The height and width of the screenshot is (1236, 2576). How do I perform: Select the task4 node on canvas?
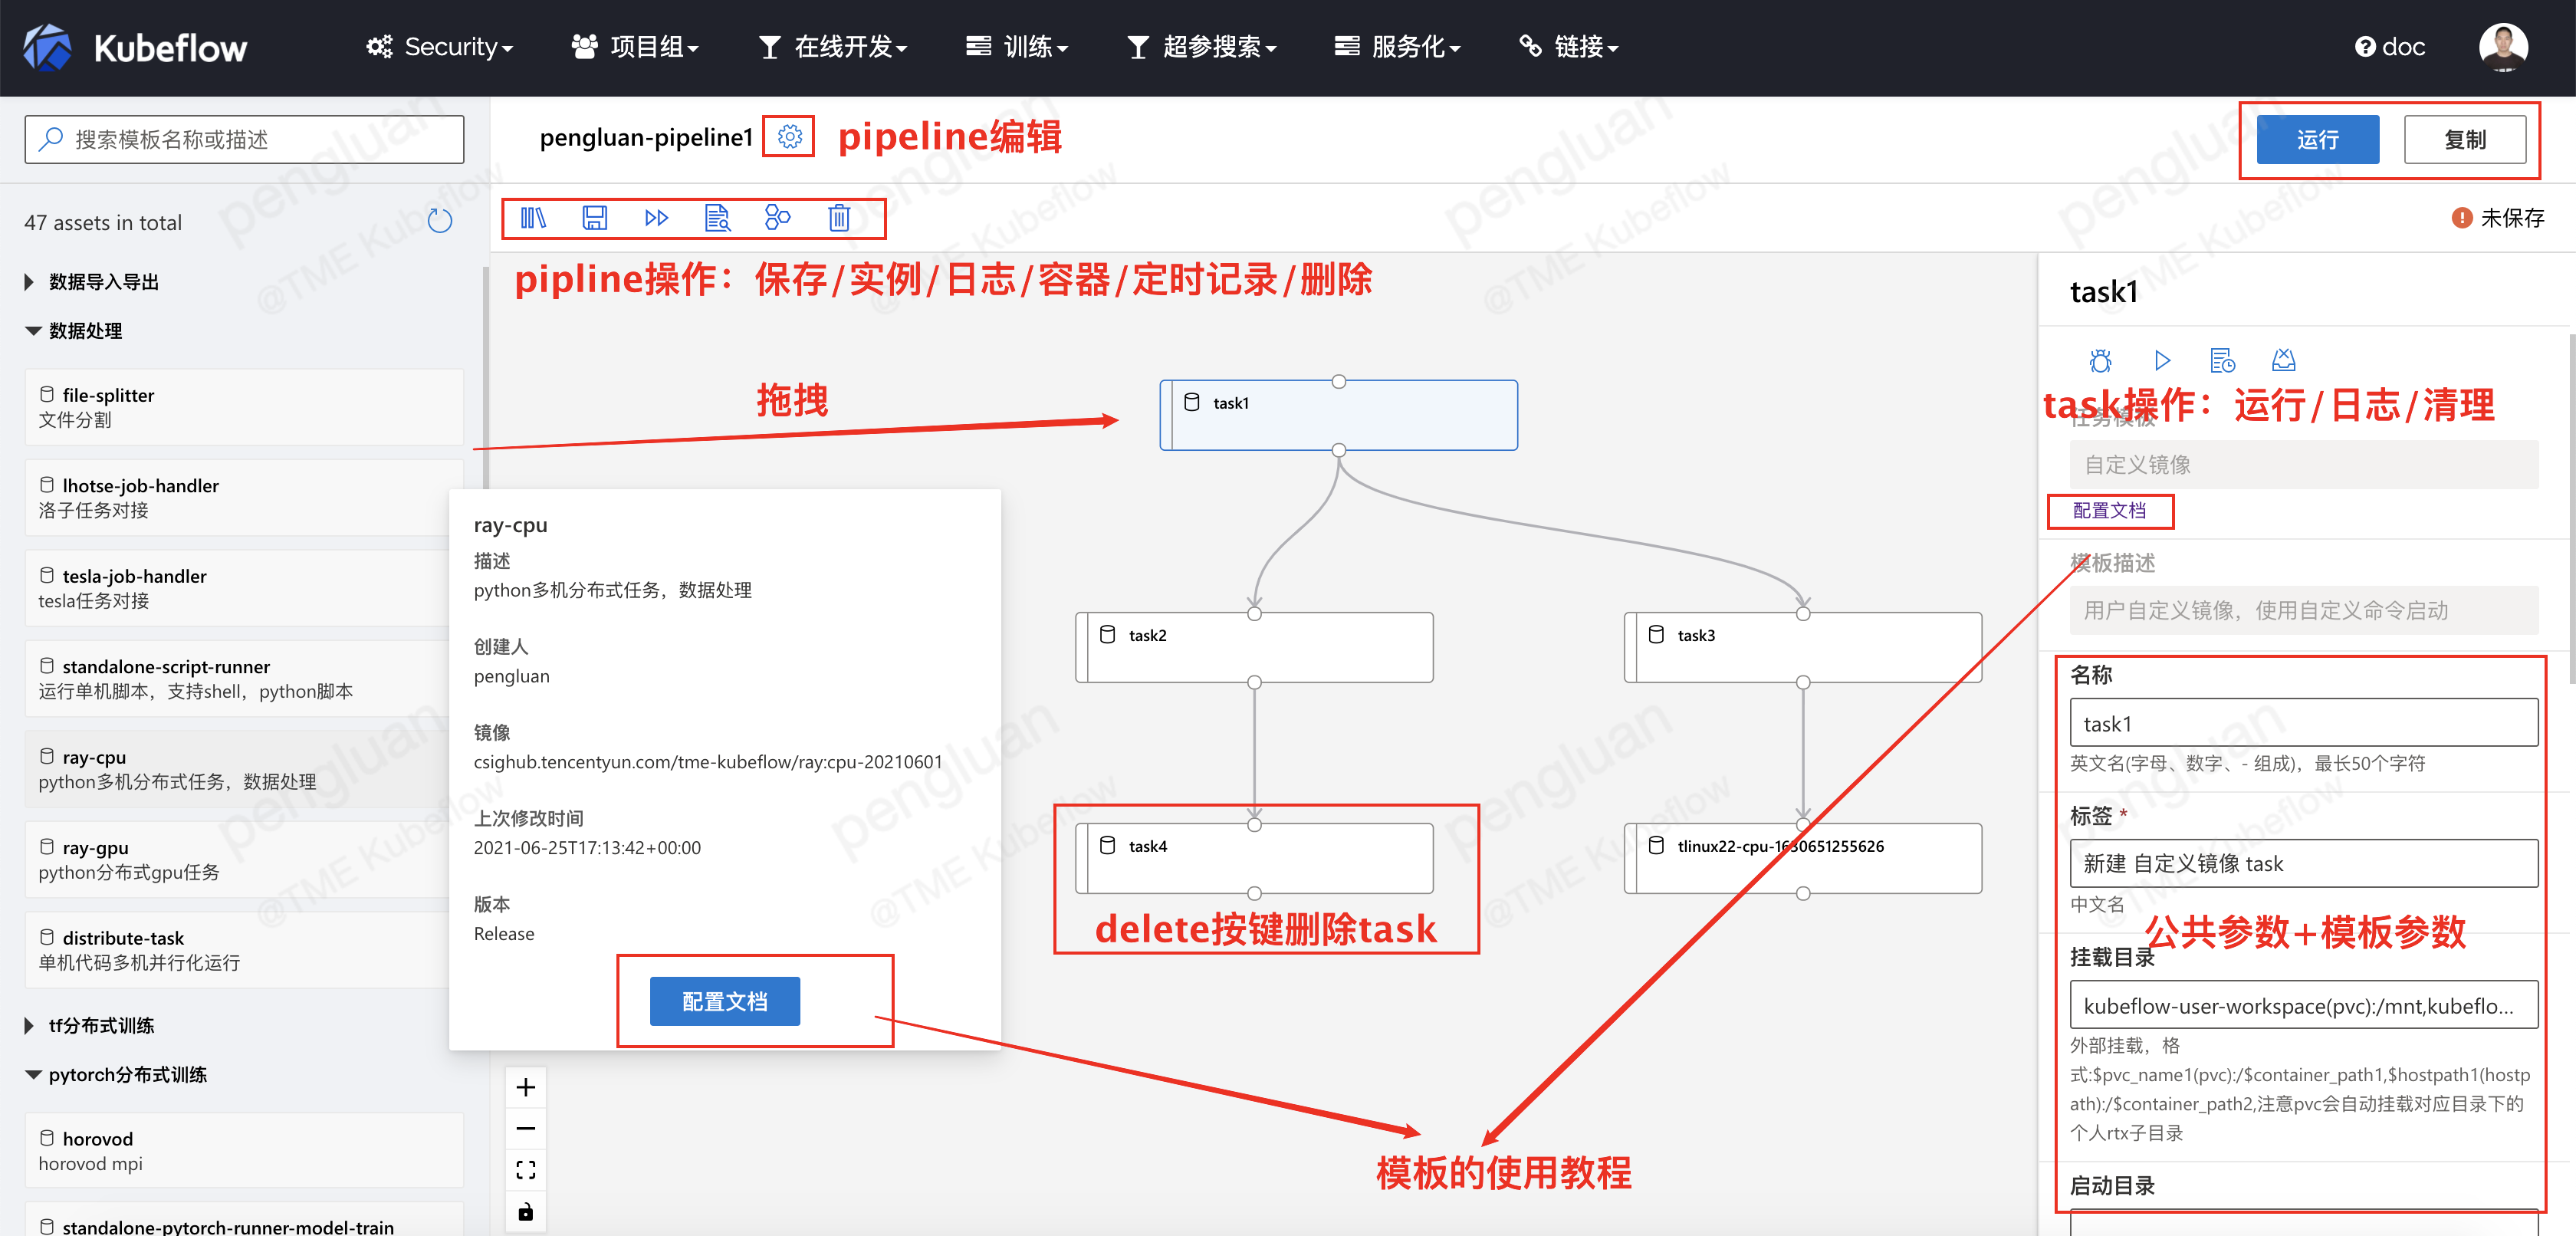click(1254, 858)
